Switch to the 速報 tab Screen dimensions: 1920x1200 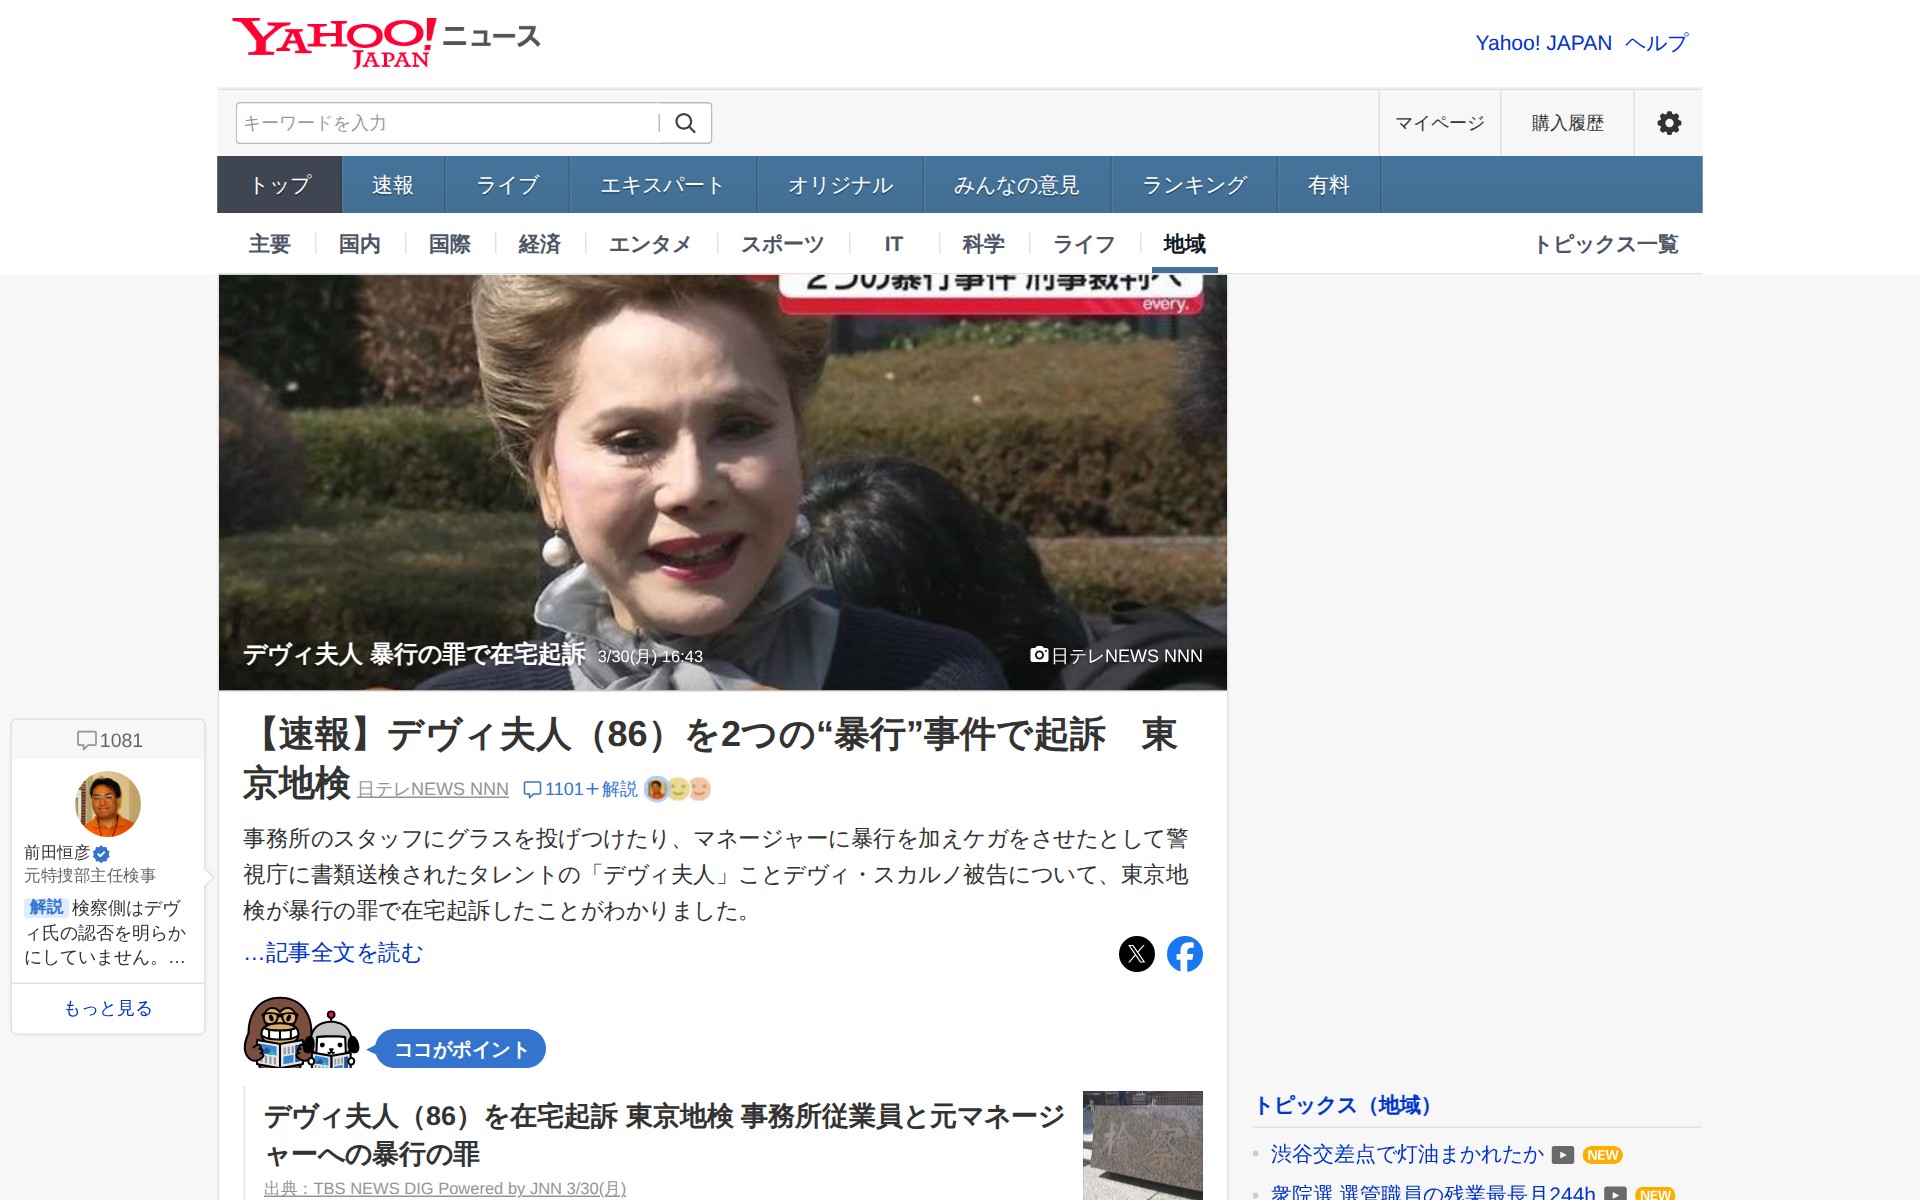pos(392,185)
